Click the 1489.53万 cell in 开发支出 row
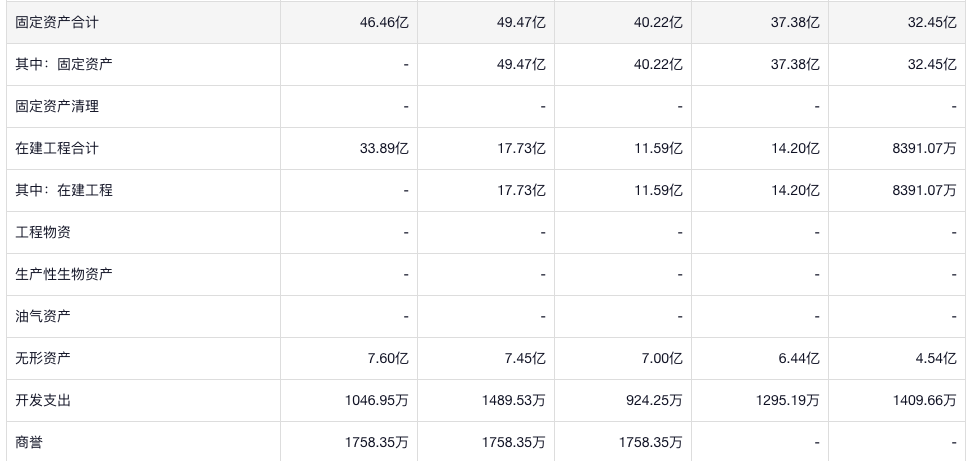Screen dimensions: 975x461 tap(514, 400)
